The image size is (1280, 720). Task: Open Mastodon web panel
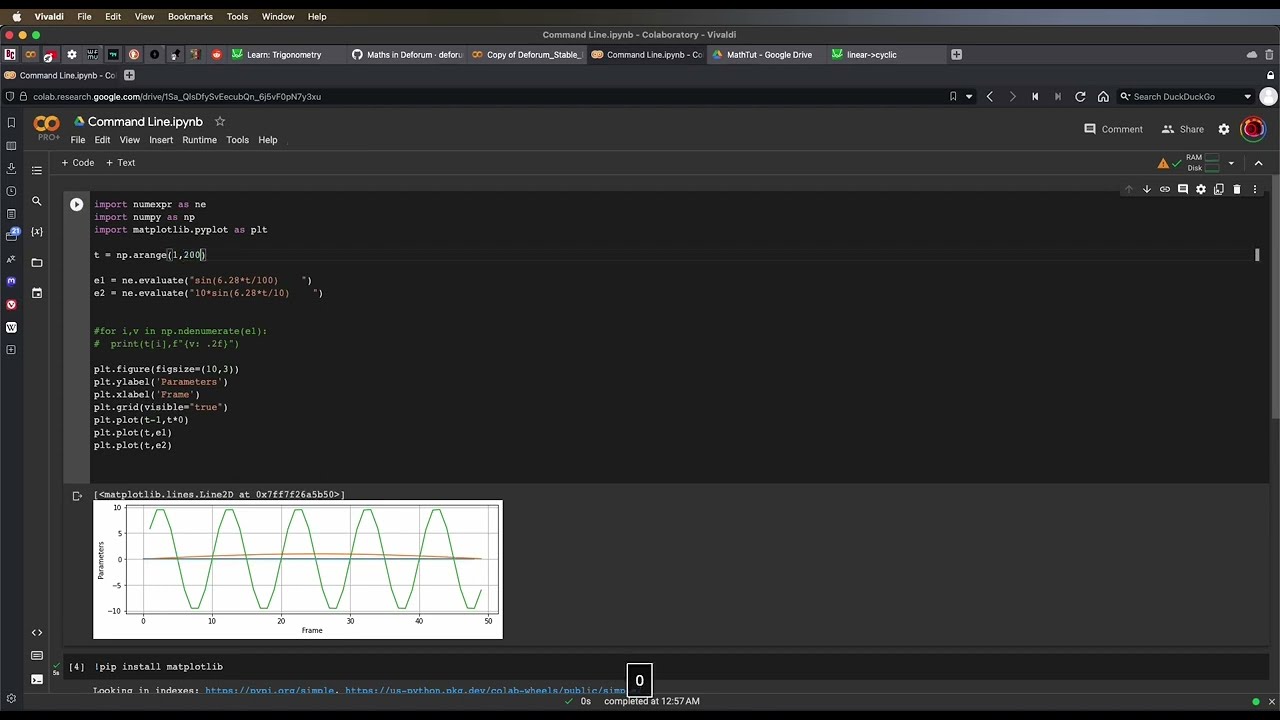pyautogui.click(x=11, y=282)
